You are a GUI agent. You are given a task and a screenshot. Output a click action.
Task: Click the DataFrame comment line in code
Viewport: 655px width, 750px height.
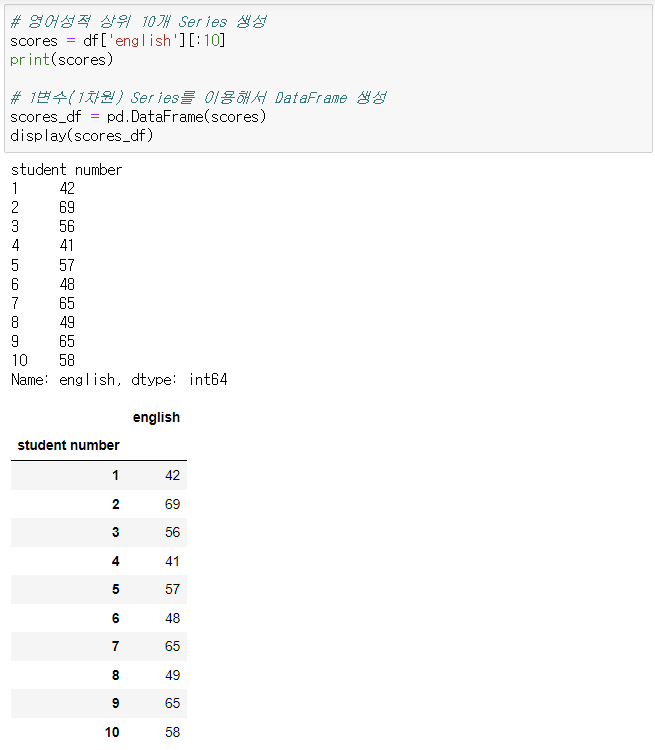[x=198, y=98]
